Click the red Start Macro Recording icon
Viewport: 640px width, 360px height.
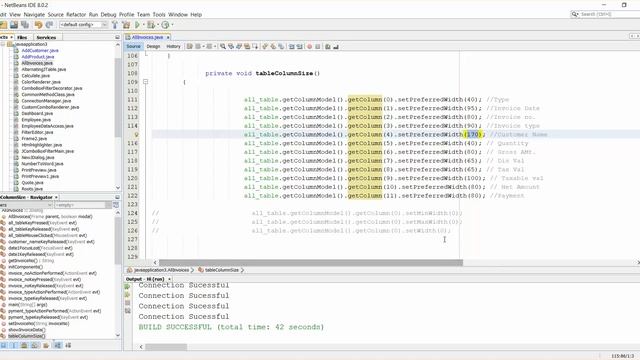tap(309, 47)
